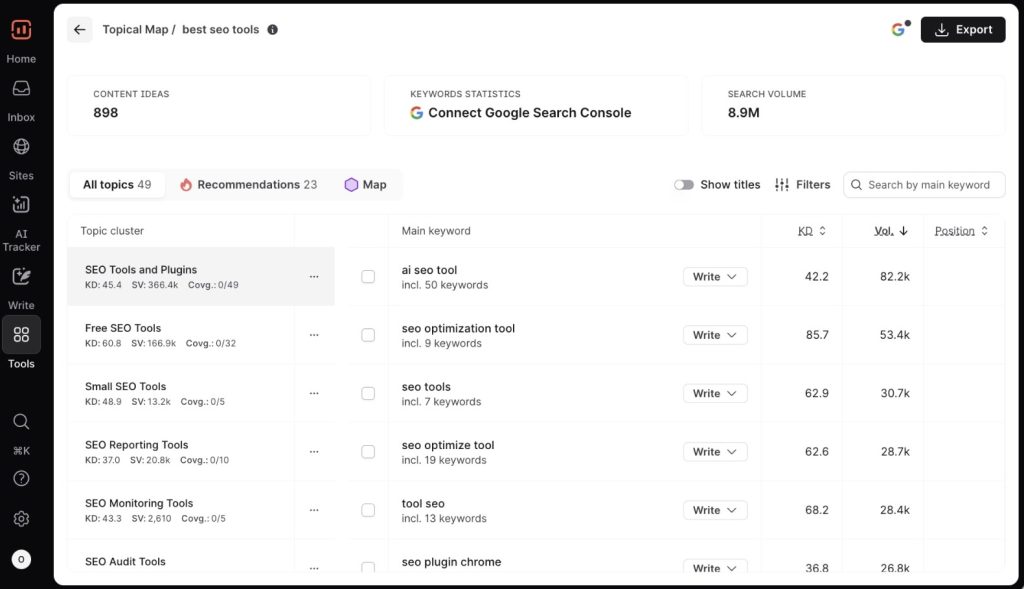Switch to All topics tab

pyautogui.click(x=117, y=185)
